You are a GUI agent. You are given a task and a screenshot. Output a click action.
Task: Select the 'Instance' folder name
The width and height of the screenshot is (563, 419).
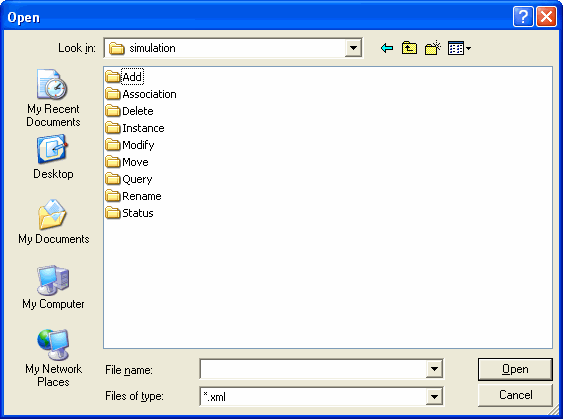pos(143,128)
